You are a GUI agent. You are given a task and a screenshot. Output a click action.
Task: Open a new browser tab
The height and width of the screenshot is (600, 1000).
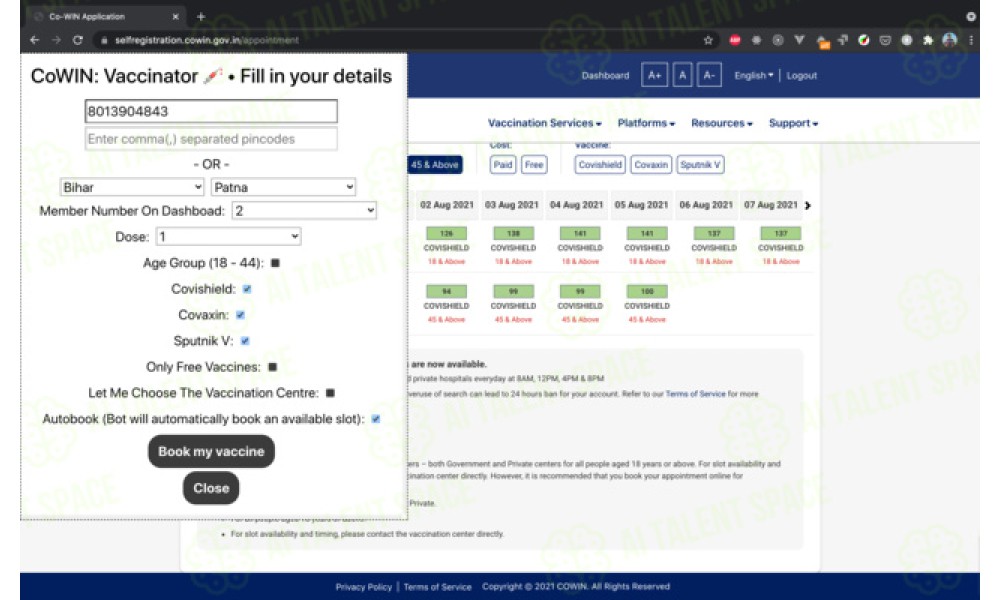pos(201,17)
